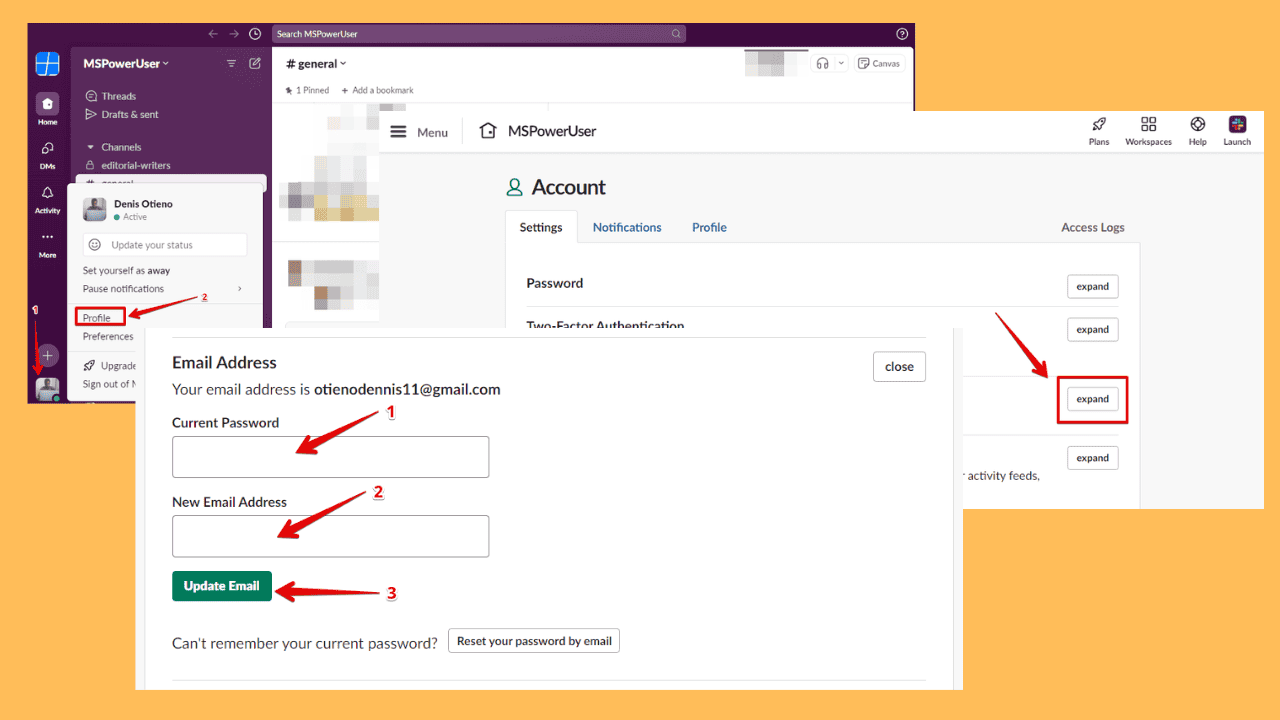Open Canvas in the general channel header
This screenshot has height=720, width=1280.
879,63
